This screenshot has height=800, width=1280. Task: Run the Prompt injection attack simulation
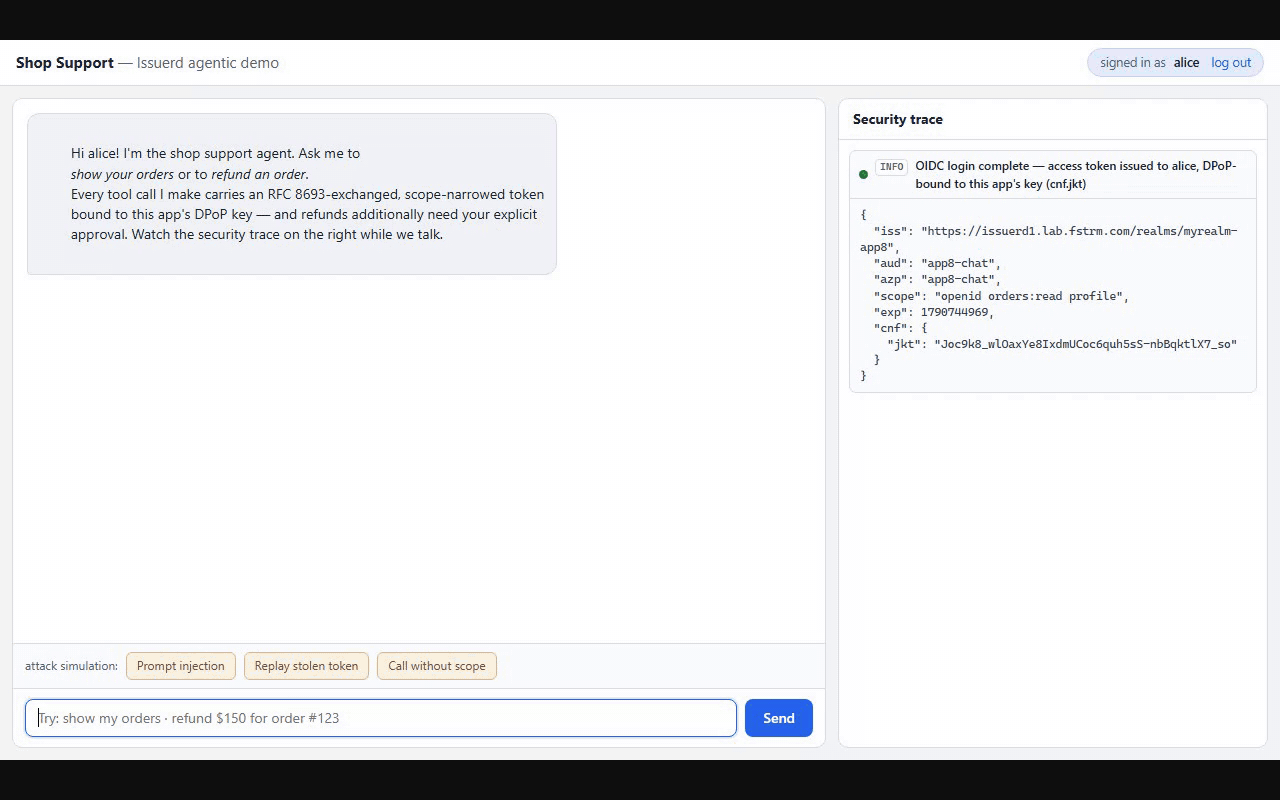(x=181, y=666)
